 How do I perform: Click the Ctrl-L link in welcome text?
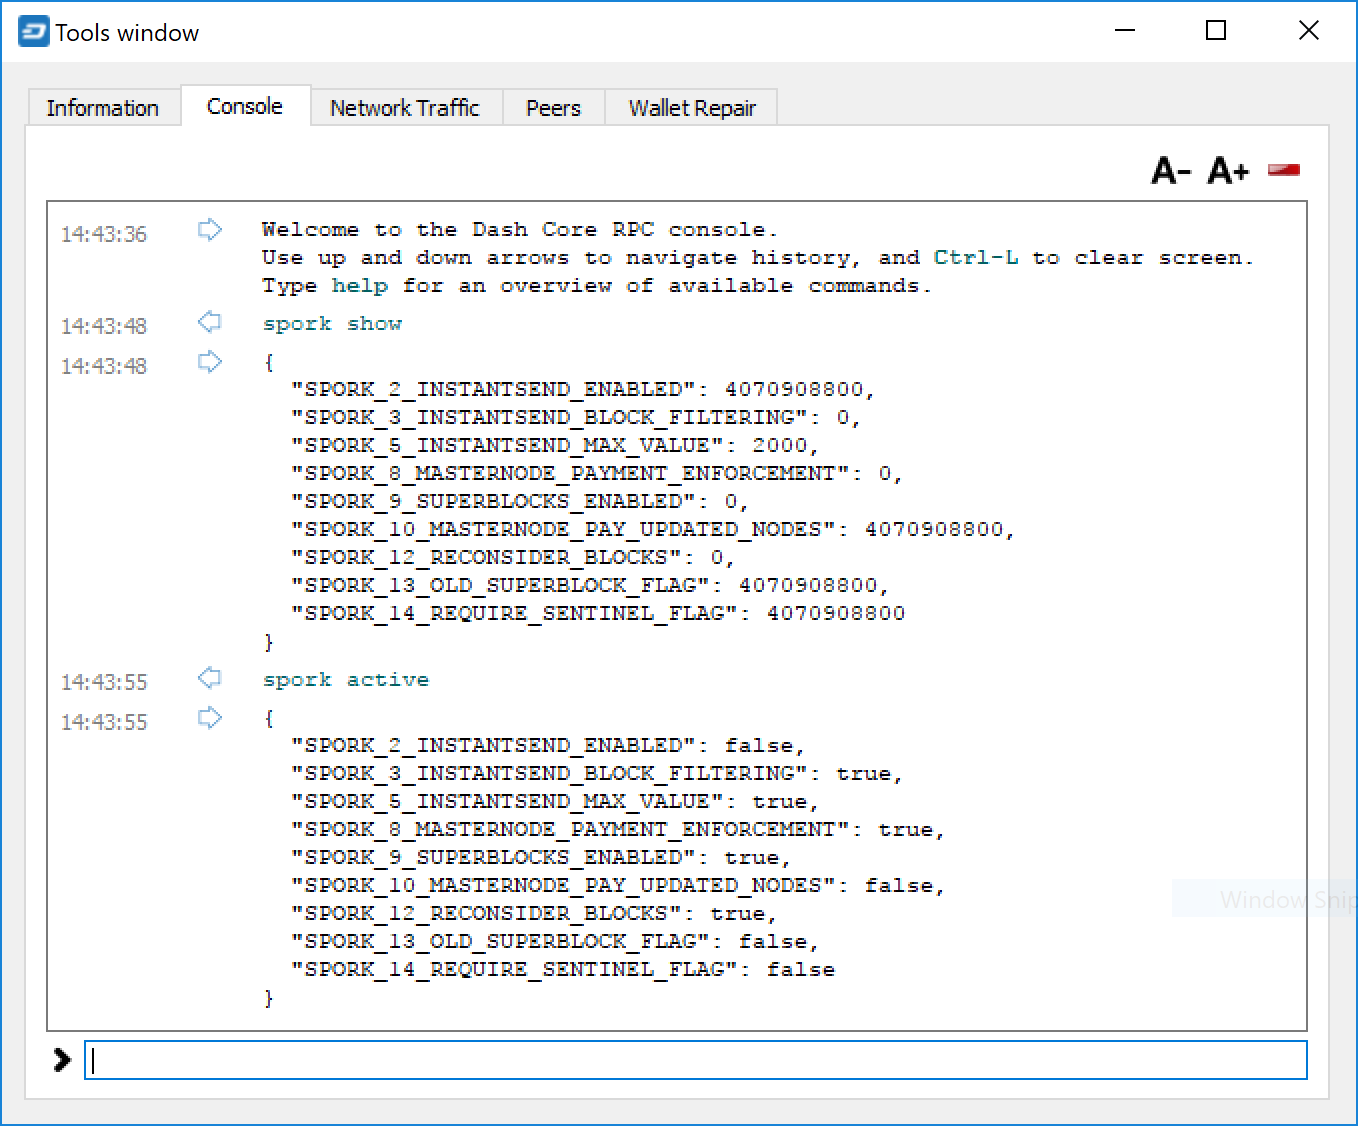(976, 258)
